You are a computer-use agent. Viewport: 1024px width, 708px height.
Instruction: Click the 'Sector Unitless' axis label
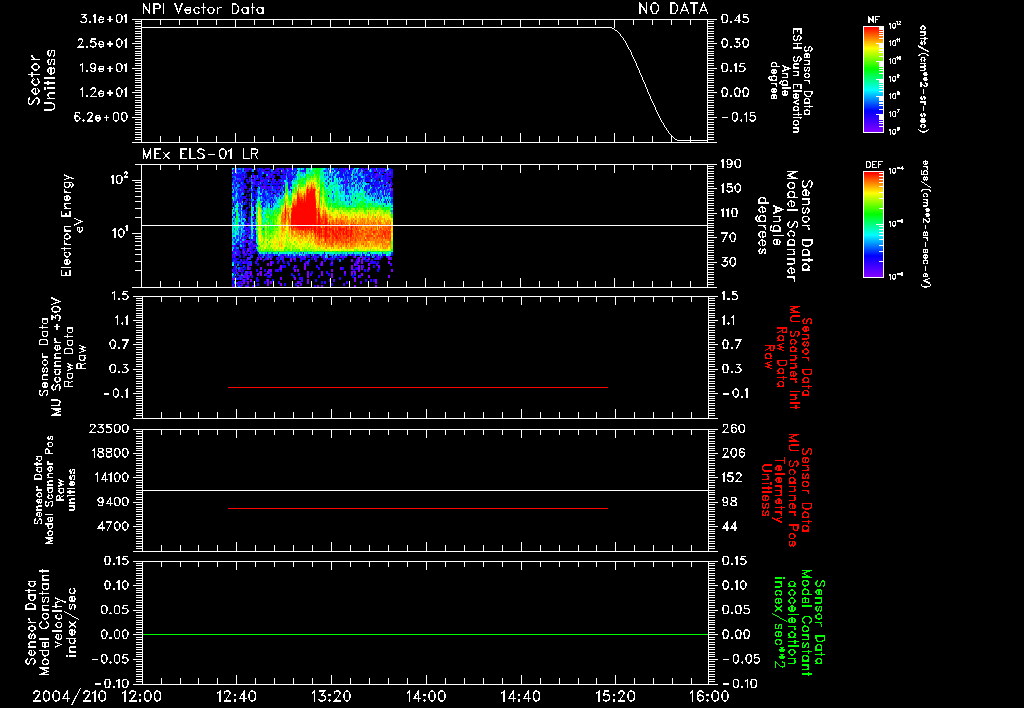pyautogui.click(x=42, y=80)
